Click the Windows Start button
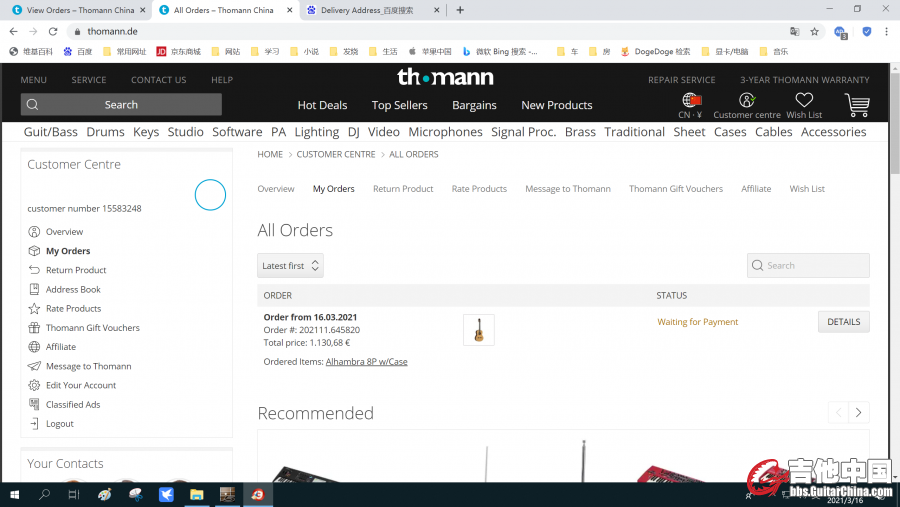The width and height of the screenshot is (900, 507). point(14,494)
